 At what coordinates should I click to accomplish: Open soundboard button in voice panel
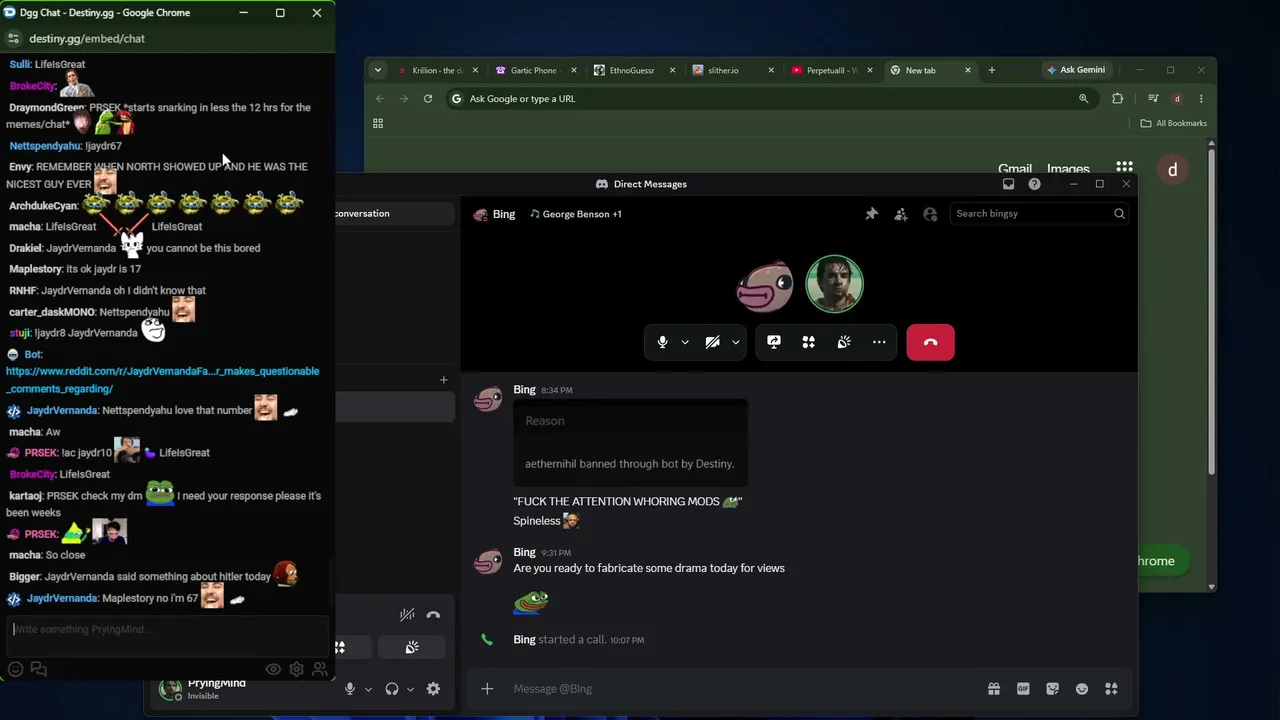[x=412, y=648]
